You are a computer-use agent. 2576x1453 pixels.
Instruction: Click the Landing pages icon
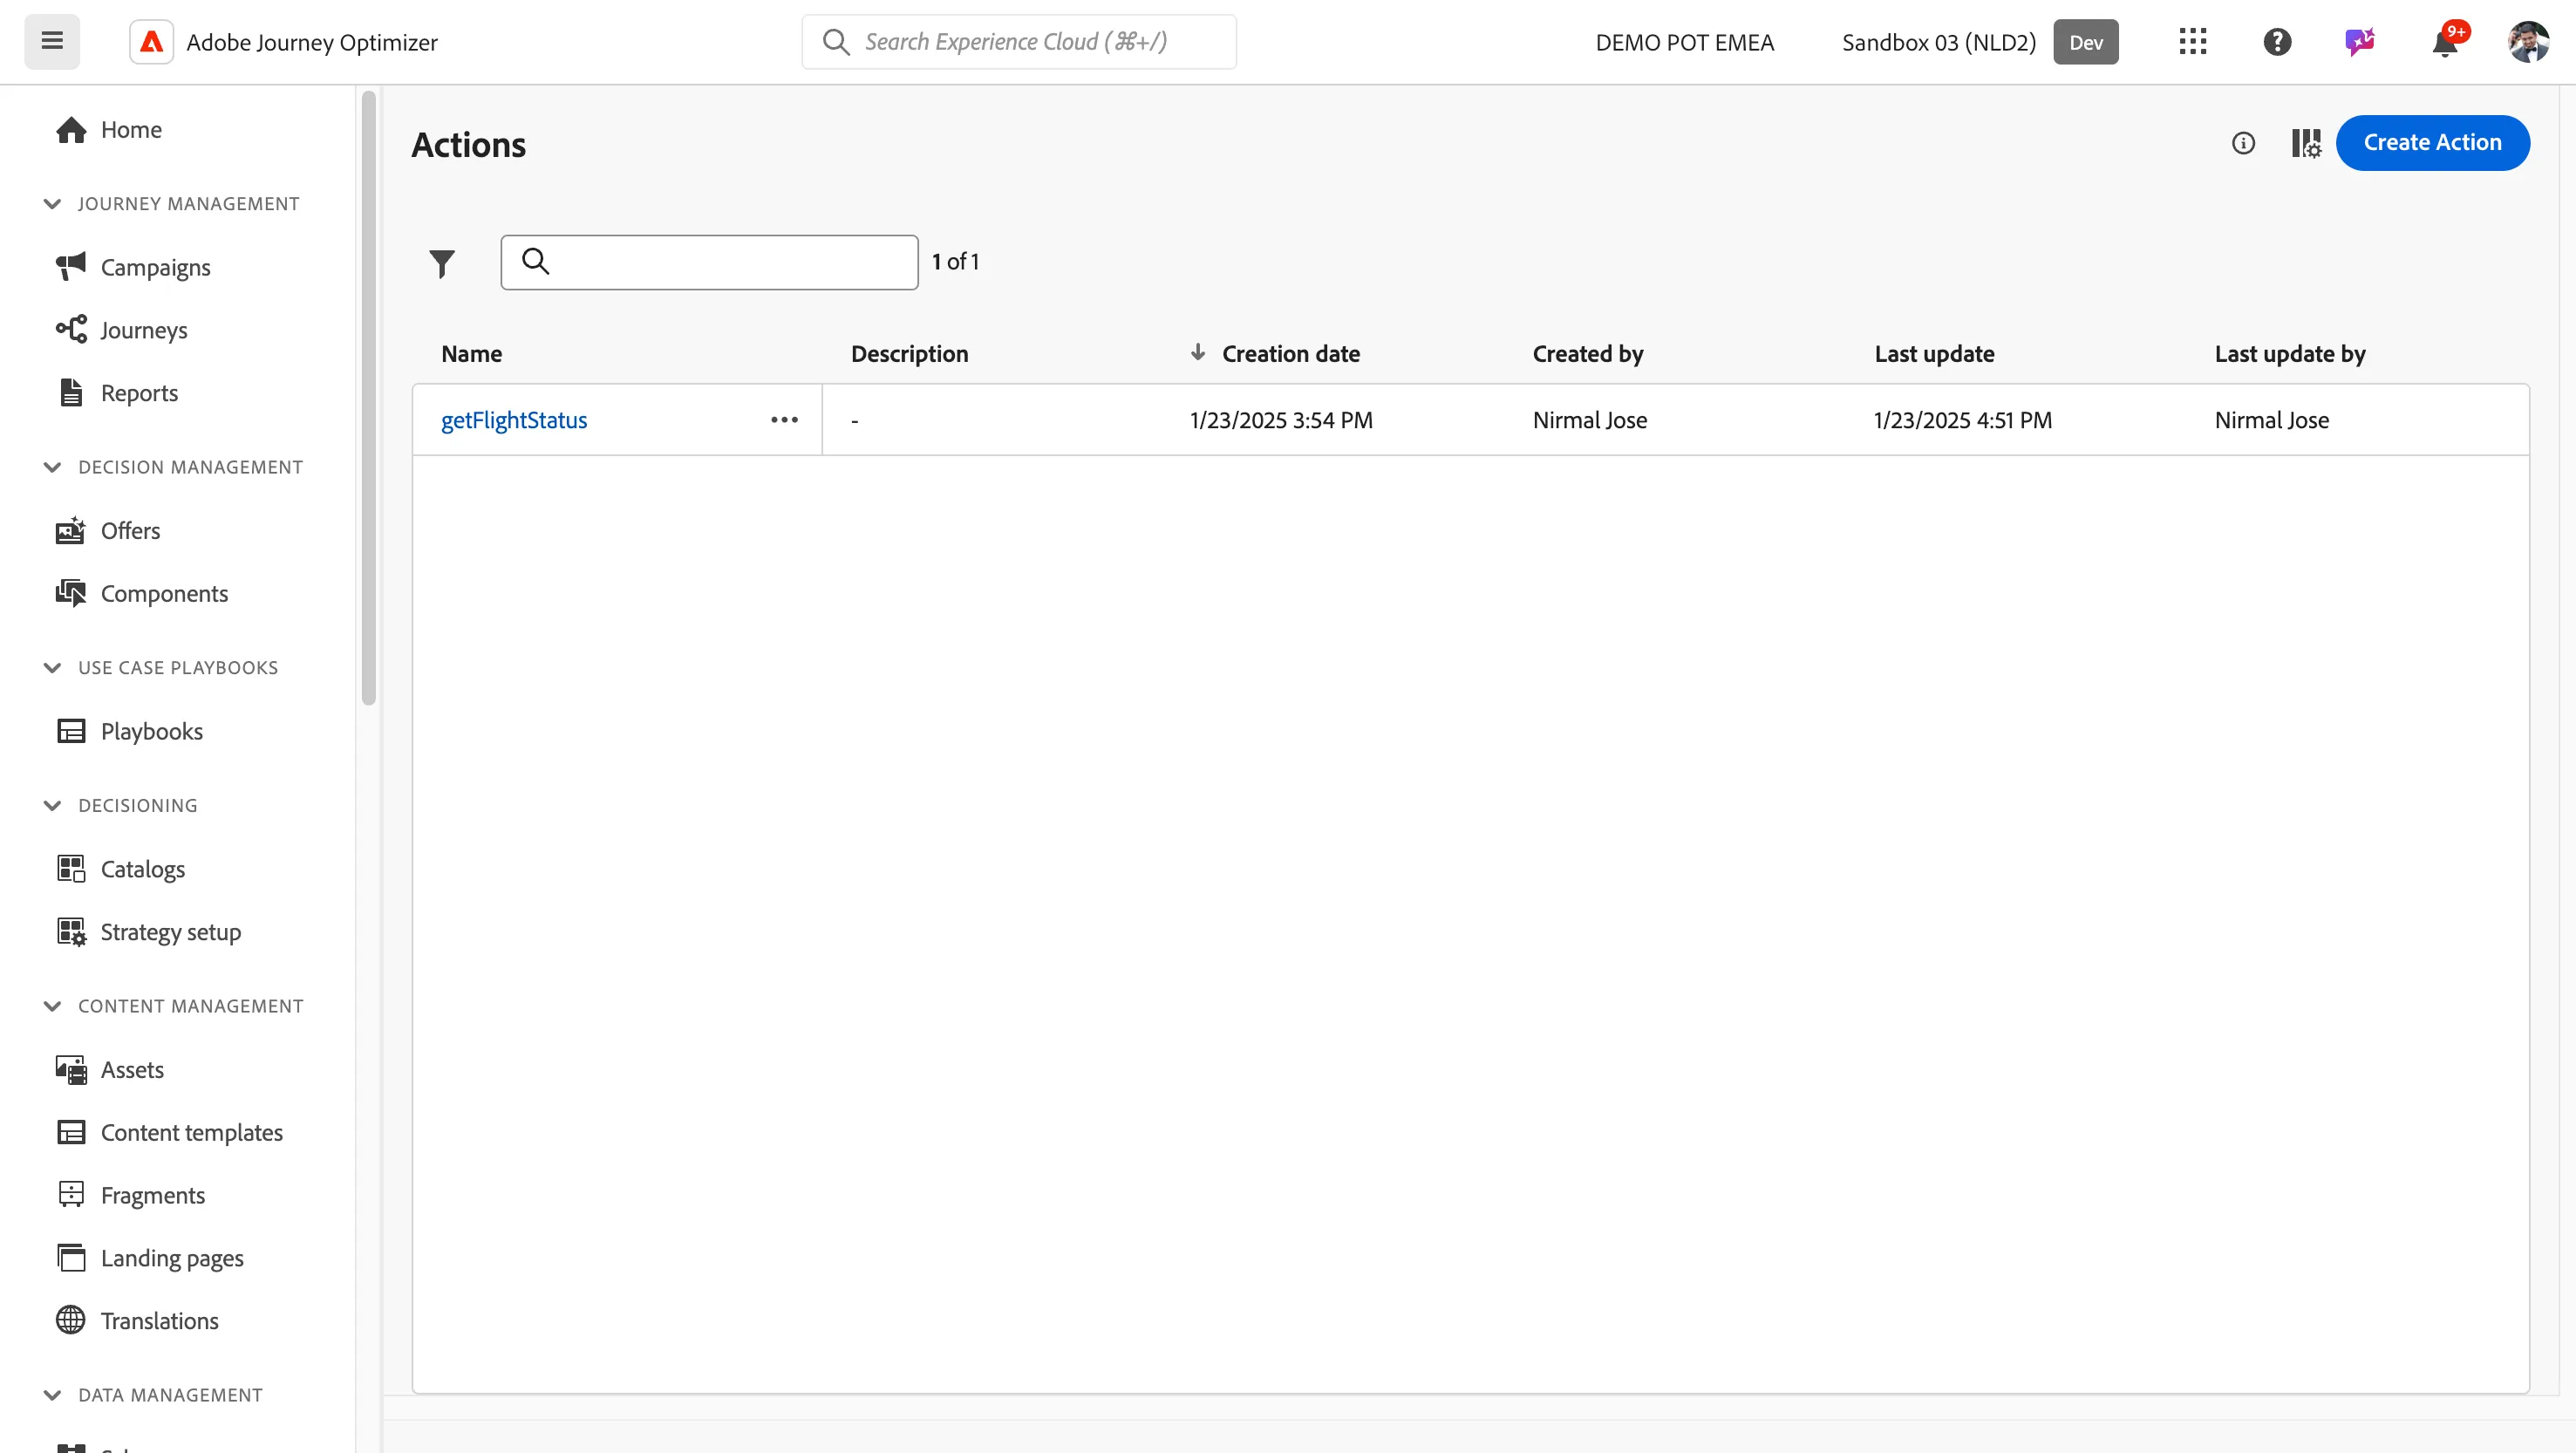tap(71, 1258)
